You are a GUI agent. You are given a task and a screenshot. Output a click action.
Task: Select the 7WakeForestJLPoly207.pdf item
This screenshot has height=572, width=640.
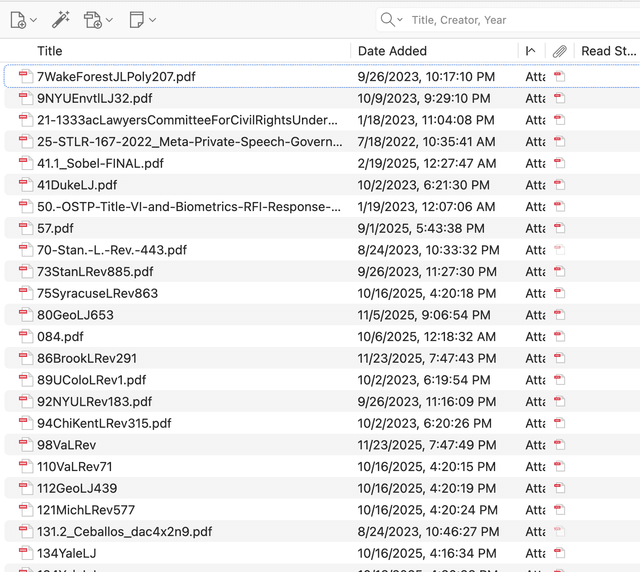(116, 76)
